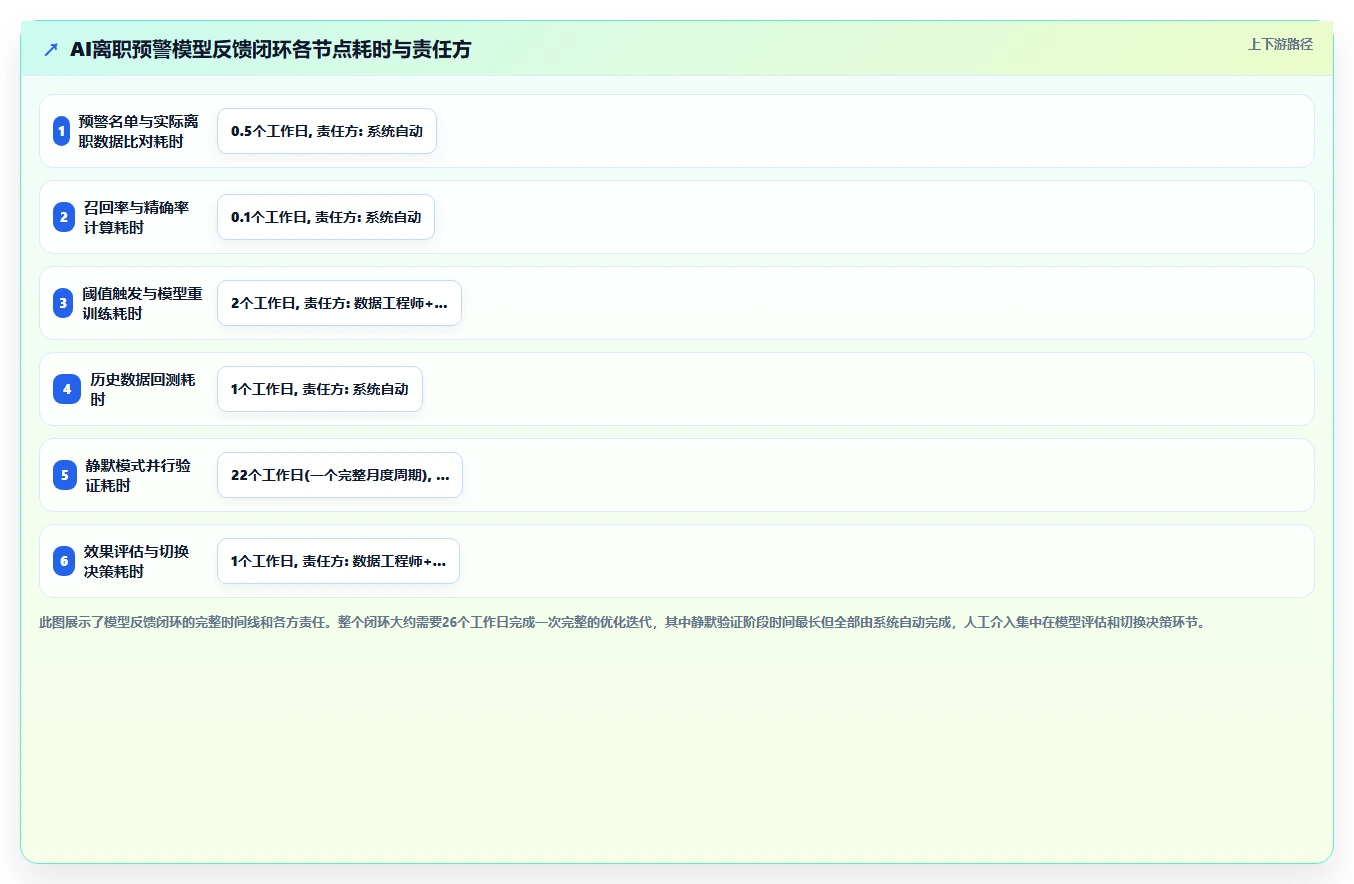Image resolution: width=1354 pixels, height=884 pixels.
Task: Select the 召回率与精确率计算耗时 label
Action: pyautogui.click(x=136, y=217)
